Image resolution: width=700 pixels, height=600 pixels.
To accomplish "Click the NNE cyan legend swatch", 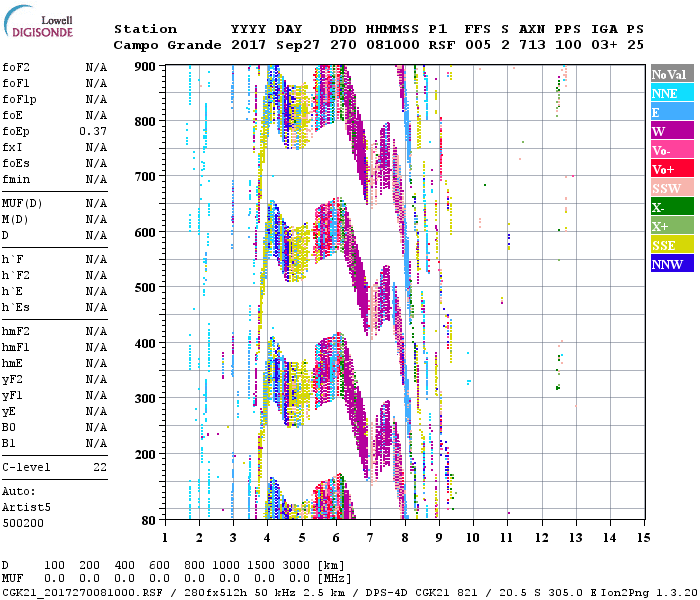I will coord(672,93).
